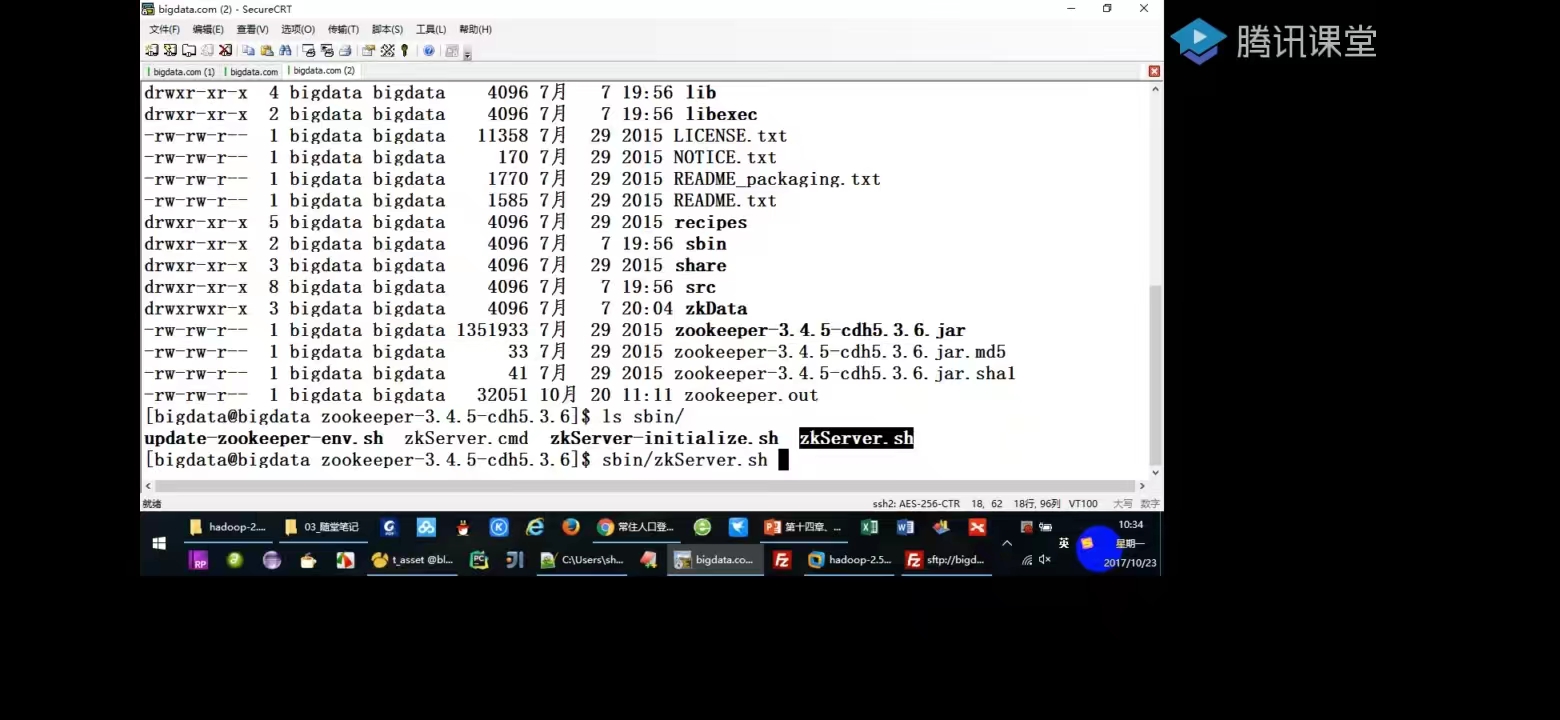1560x720 pixels.
Task: Click the terminal scrollbar up arrow
Action: click(1156, 89)
